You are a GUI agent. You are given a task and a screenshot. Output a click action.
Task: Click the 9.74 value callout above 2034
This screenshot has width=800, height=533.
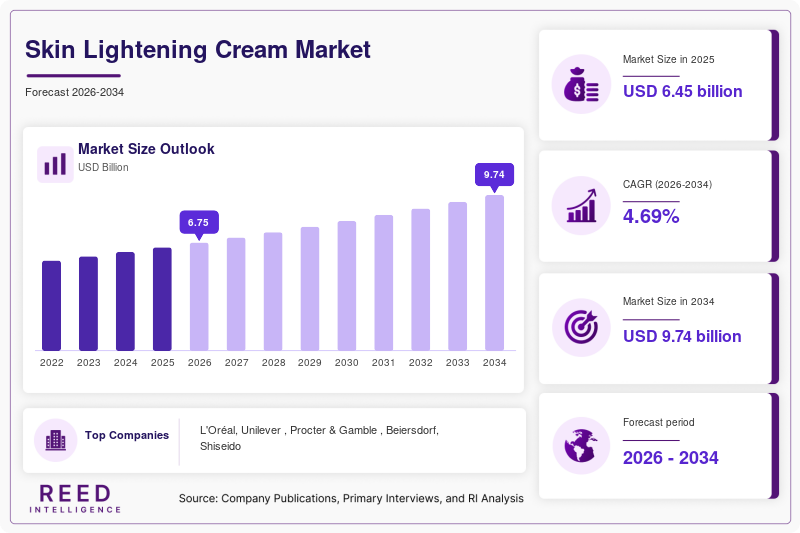[494, 175]
